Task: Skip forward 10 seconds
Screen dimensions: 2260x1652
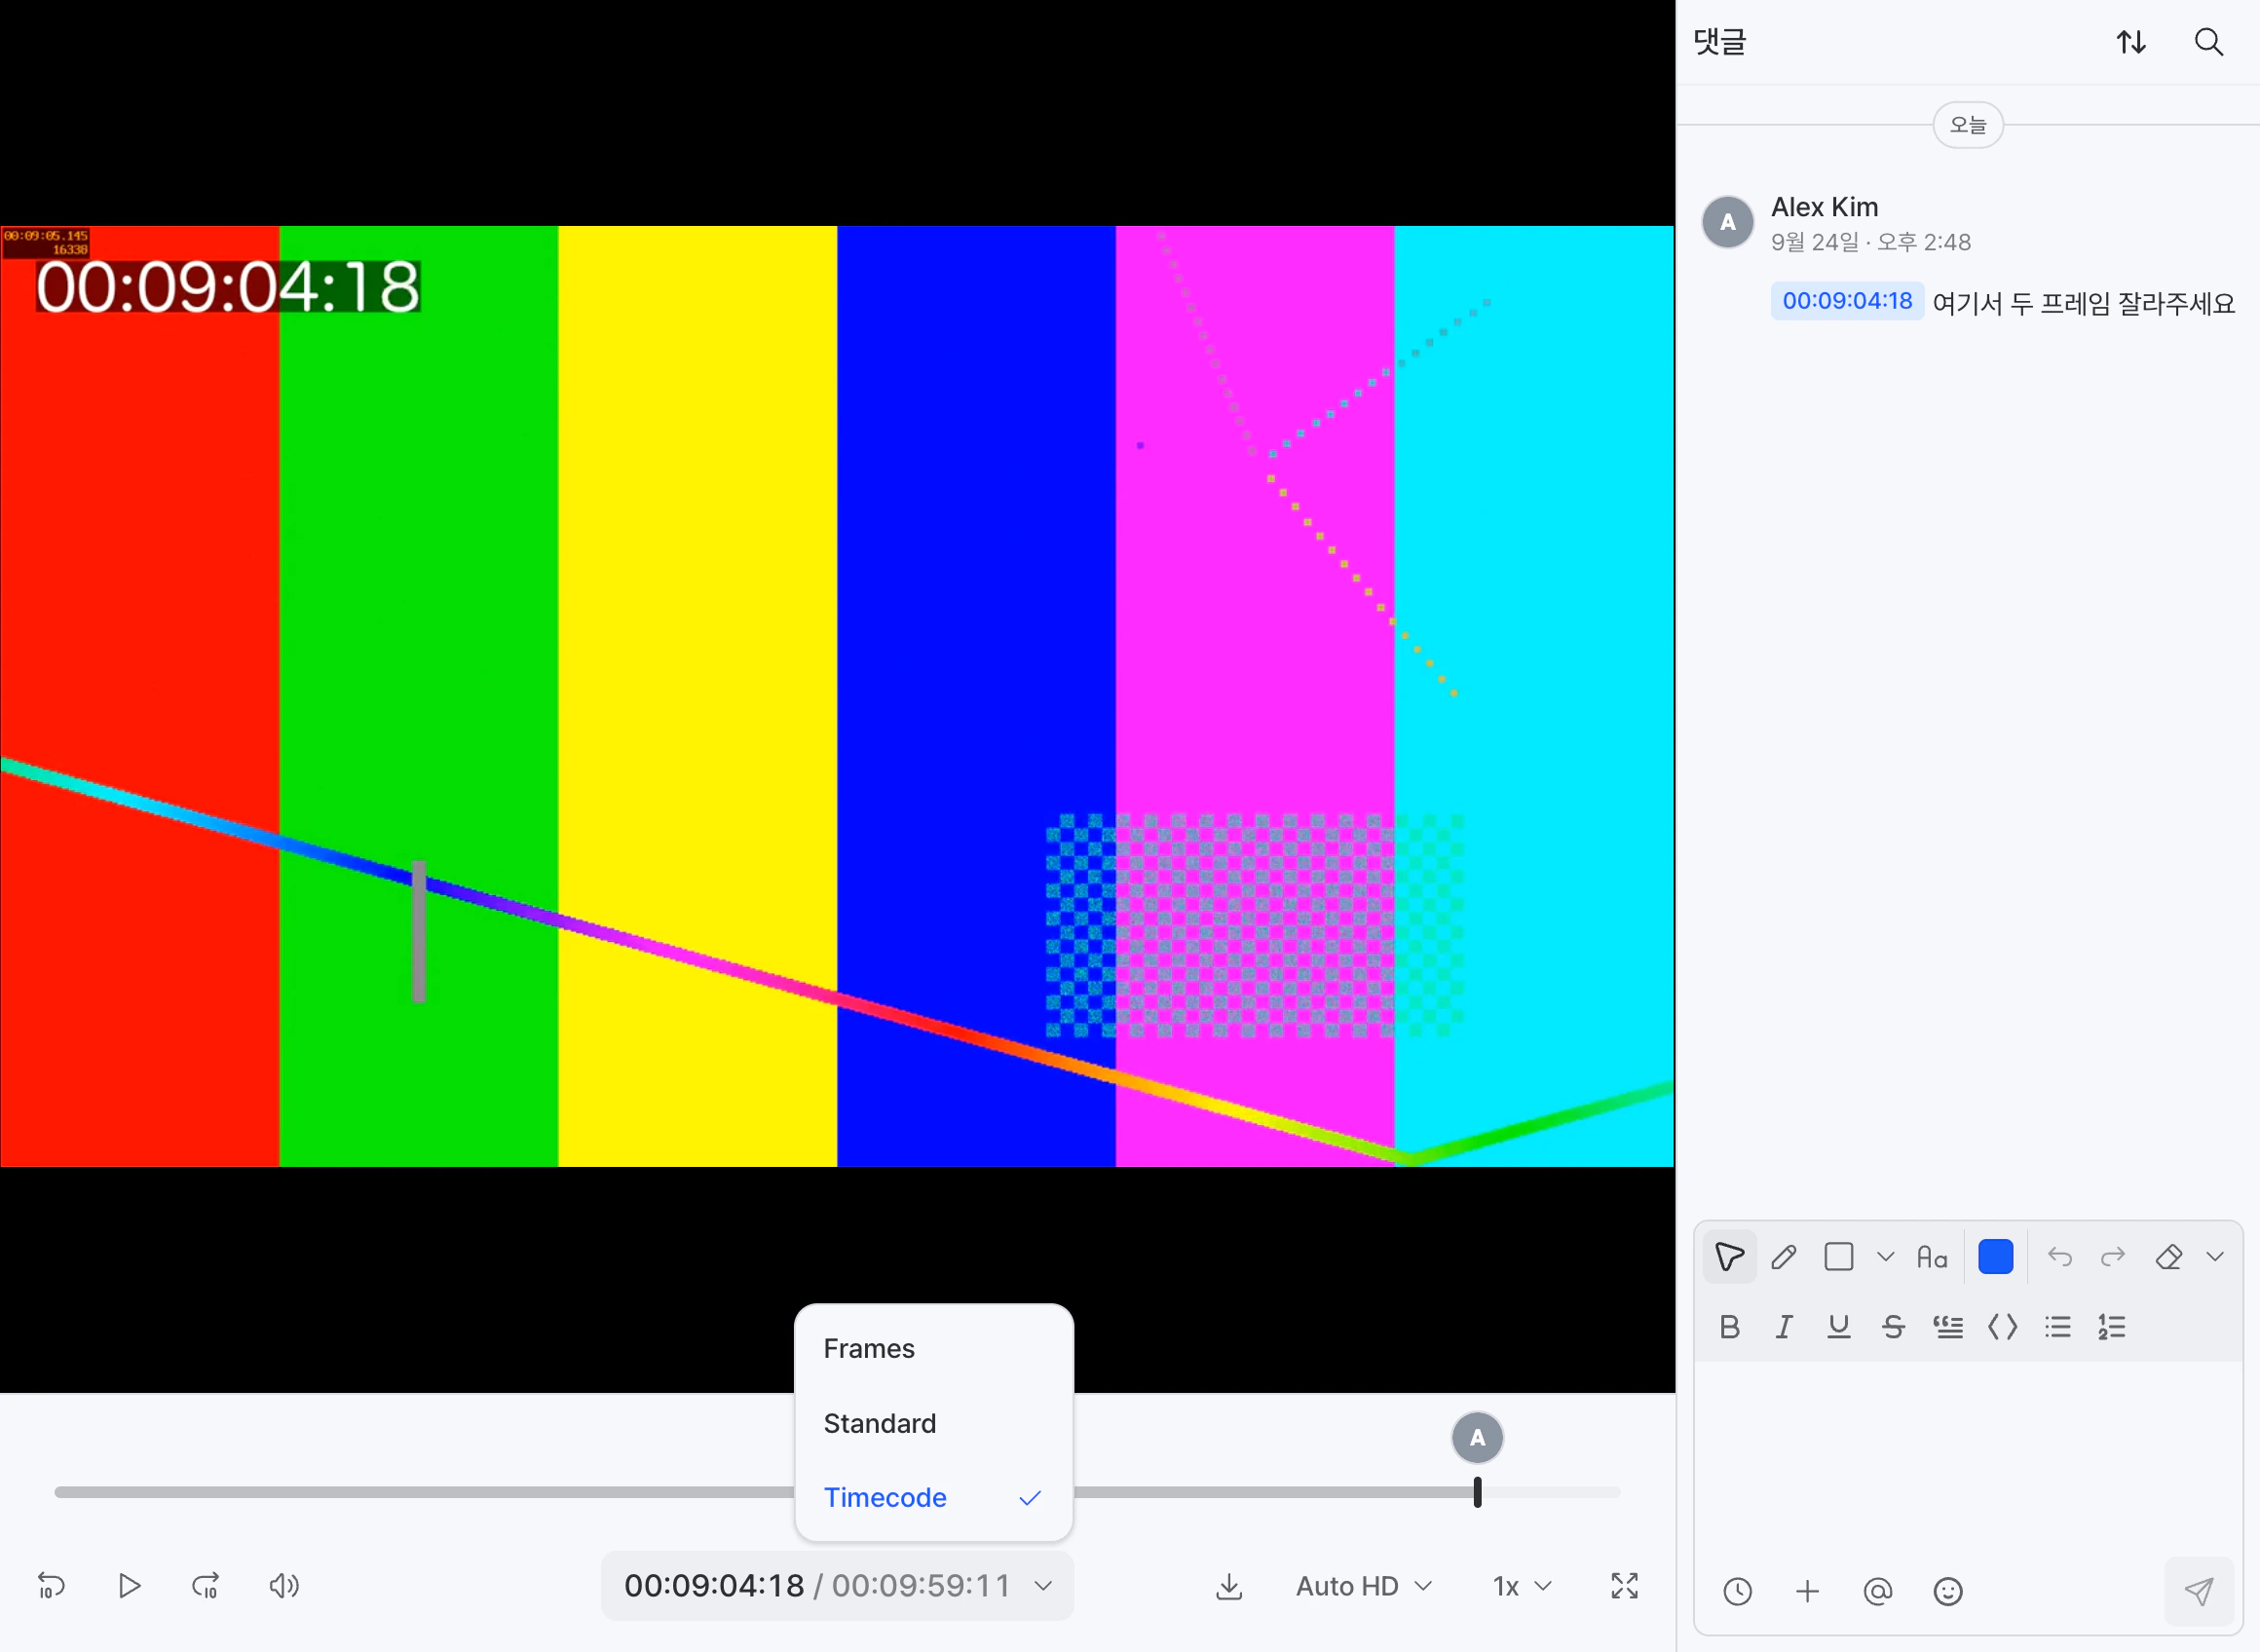Action: point(206,1586)
